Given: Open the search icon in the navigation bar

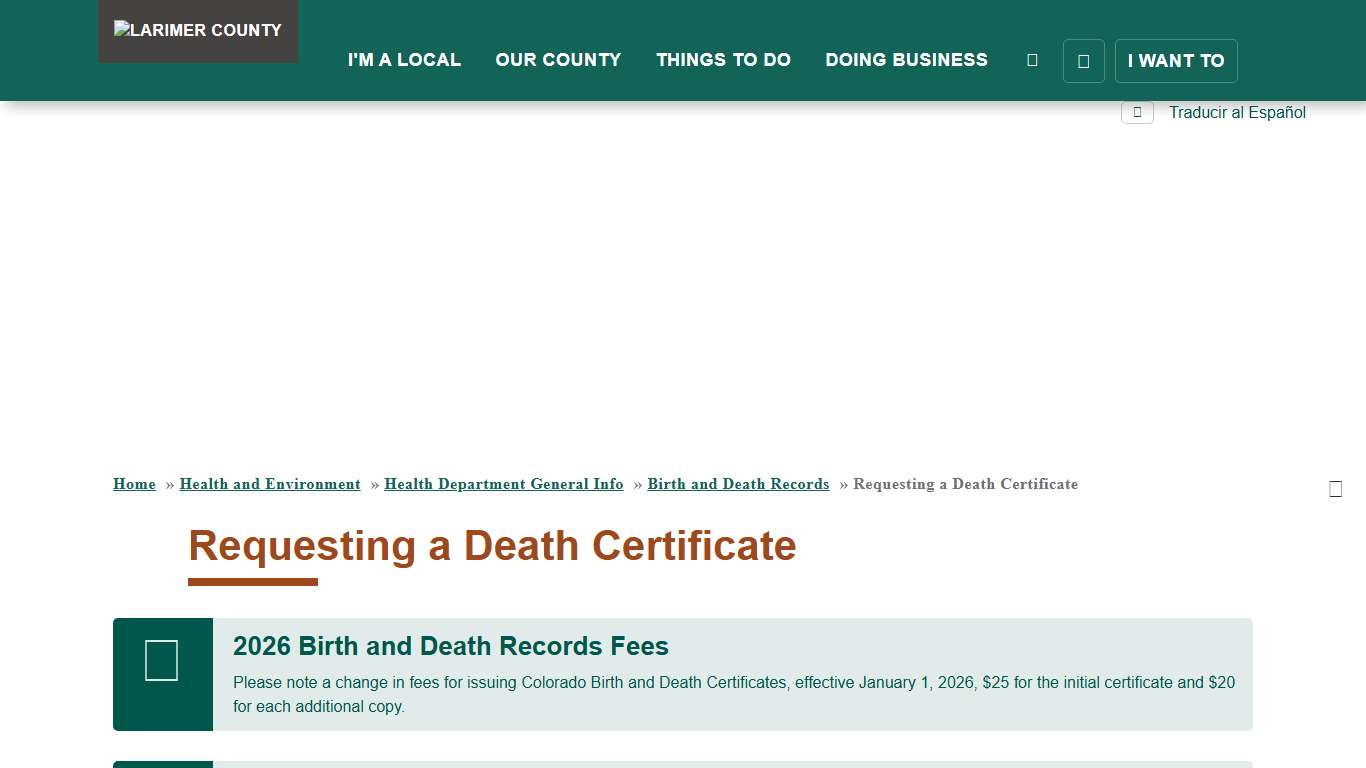Looking at the screenshot, I should pos(1032,59).
